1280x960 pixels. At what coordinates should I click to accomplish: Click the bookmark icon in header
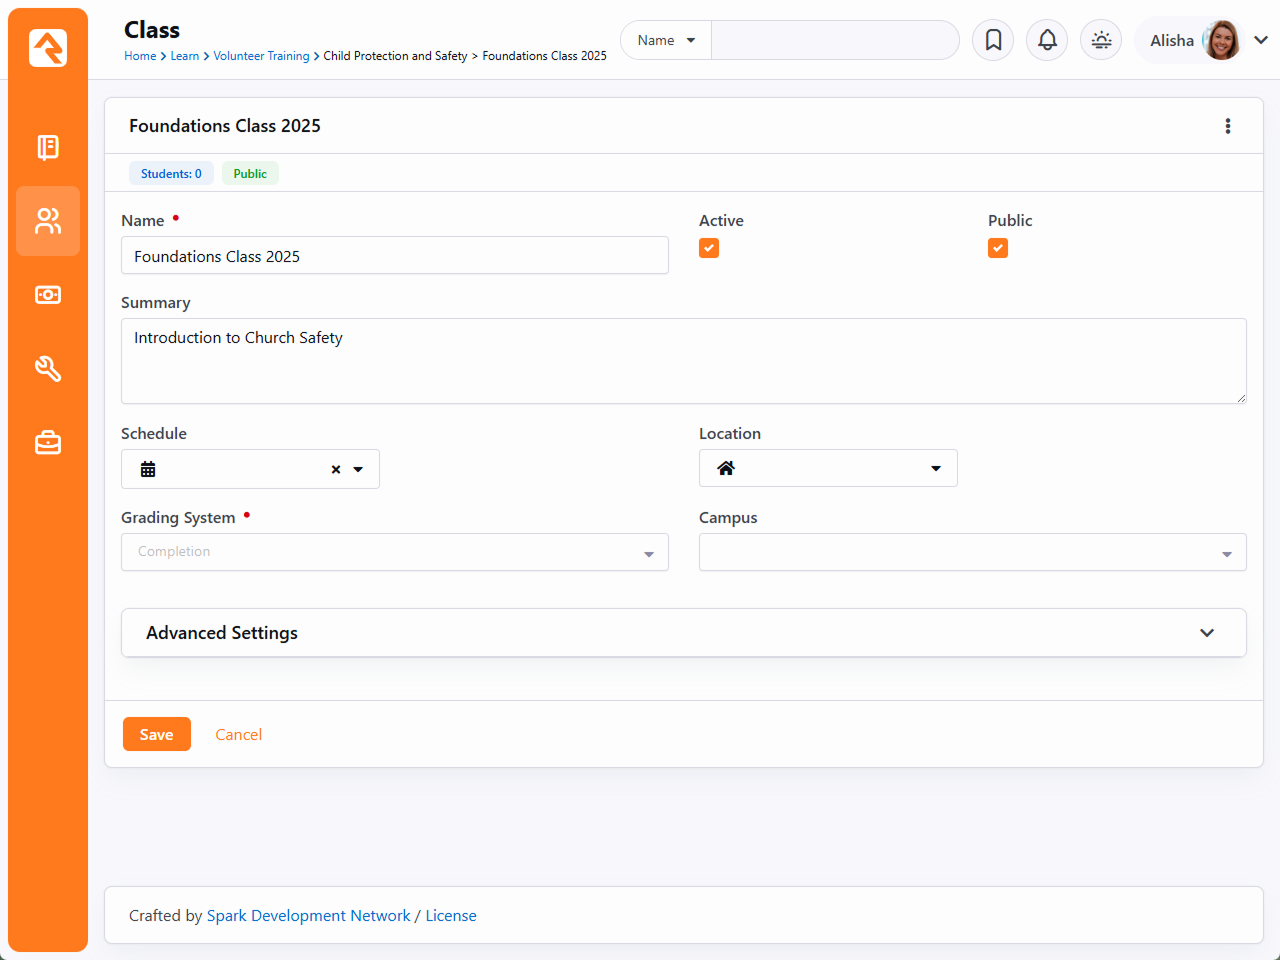[993, 40]
